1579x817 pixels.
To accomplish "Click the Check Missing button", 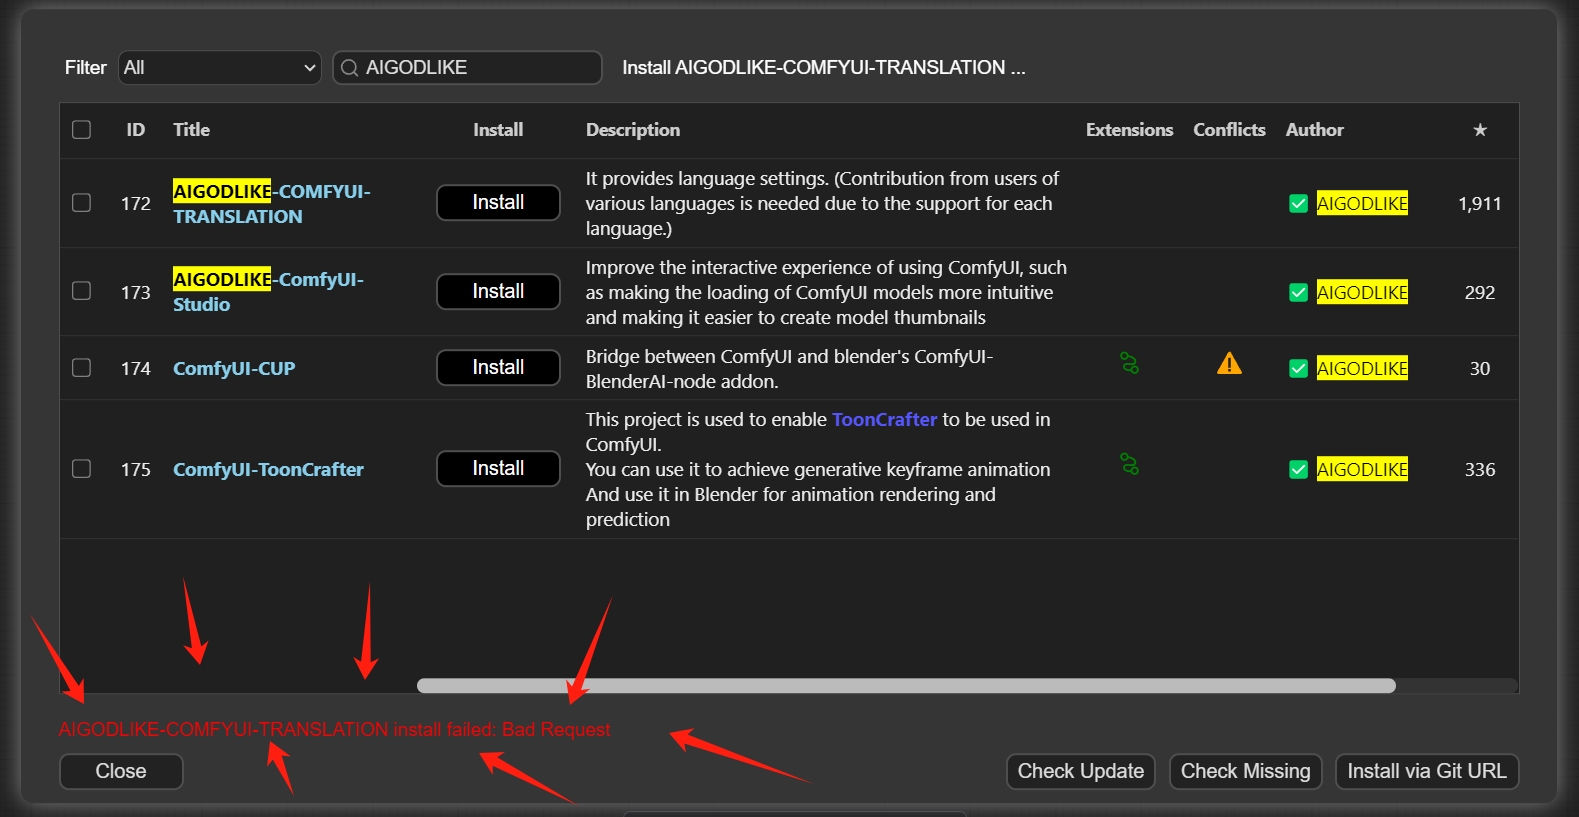I will pyautogui.click(x=1246, y=772).
